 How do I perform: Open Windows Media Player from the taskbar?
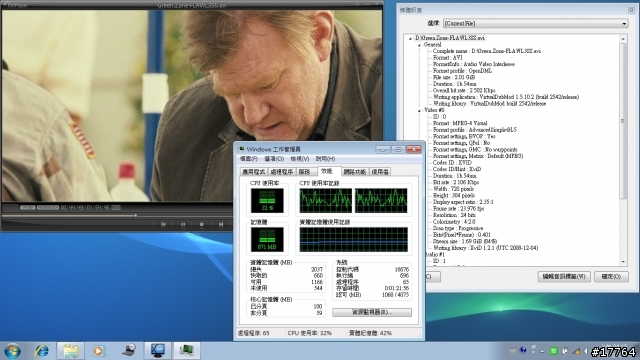point(98,351)
